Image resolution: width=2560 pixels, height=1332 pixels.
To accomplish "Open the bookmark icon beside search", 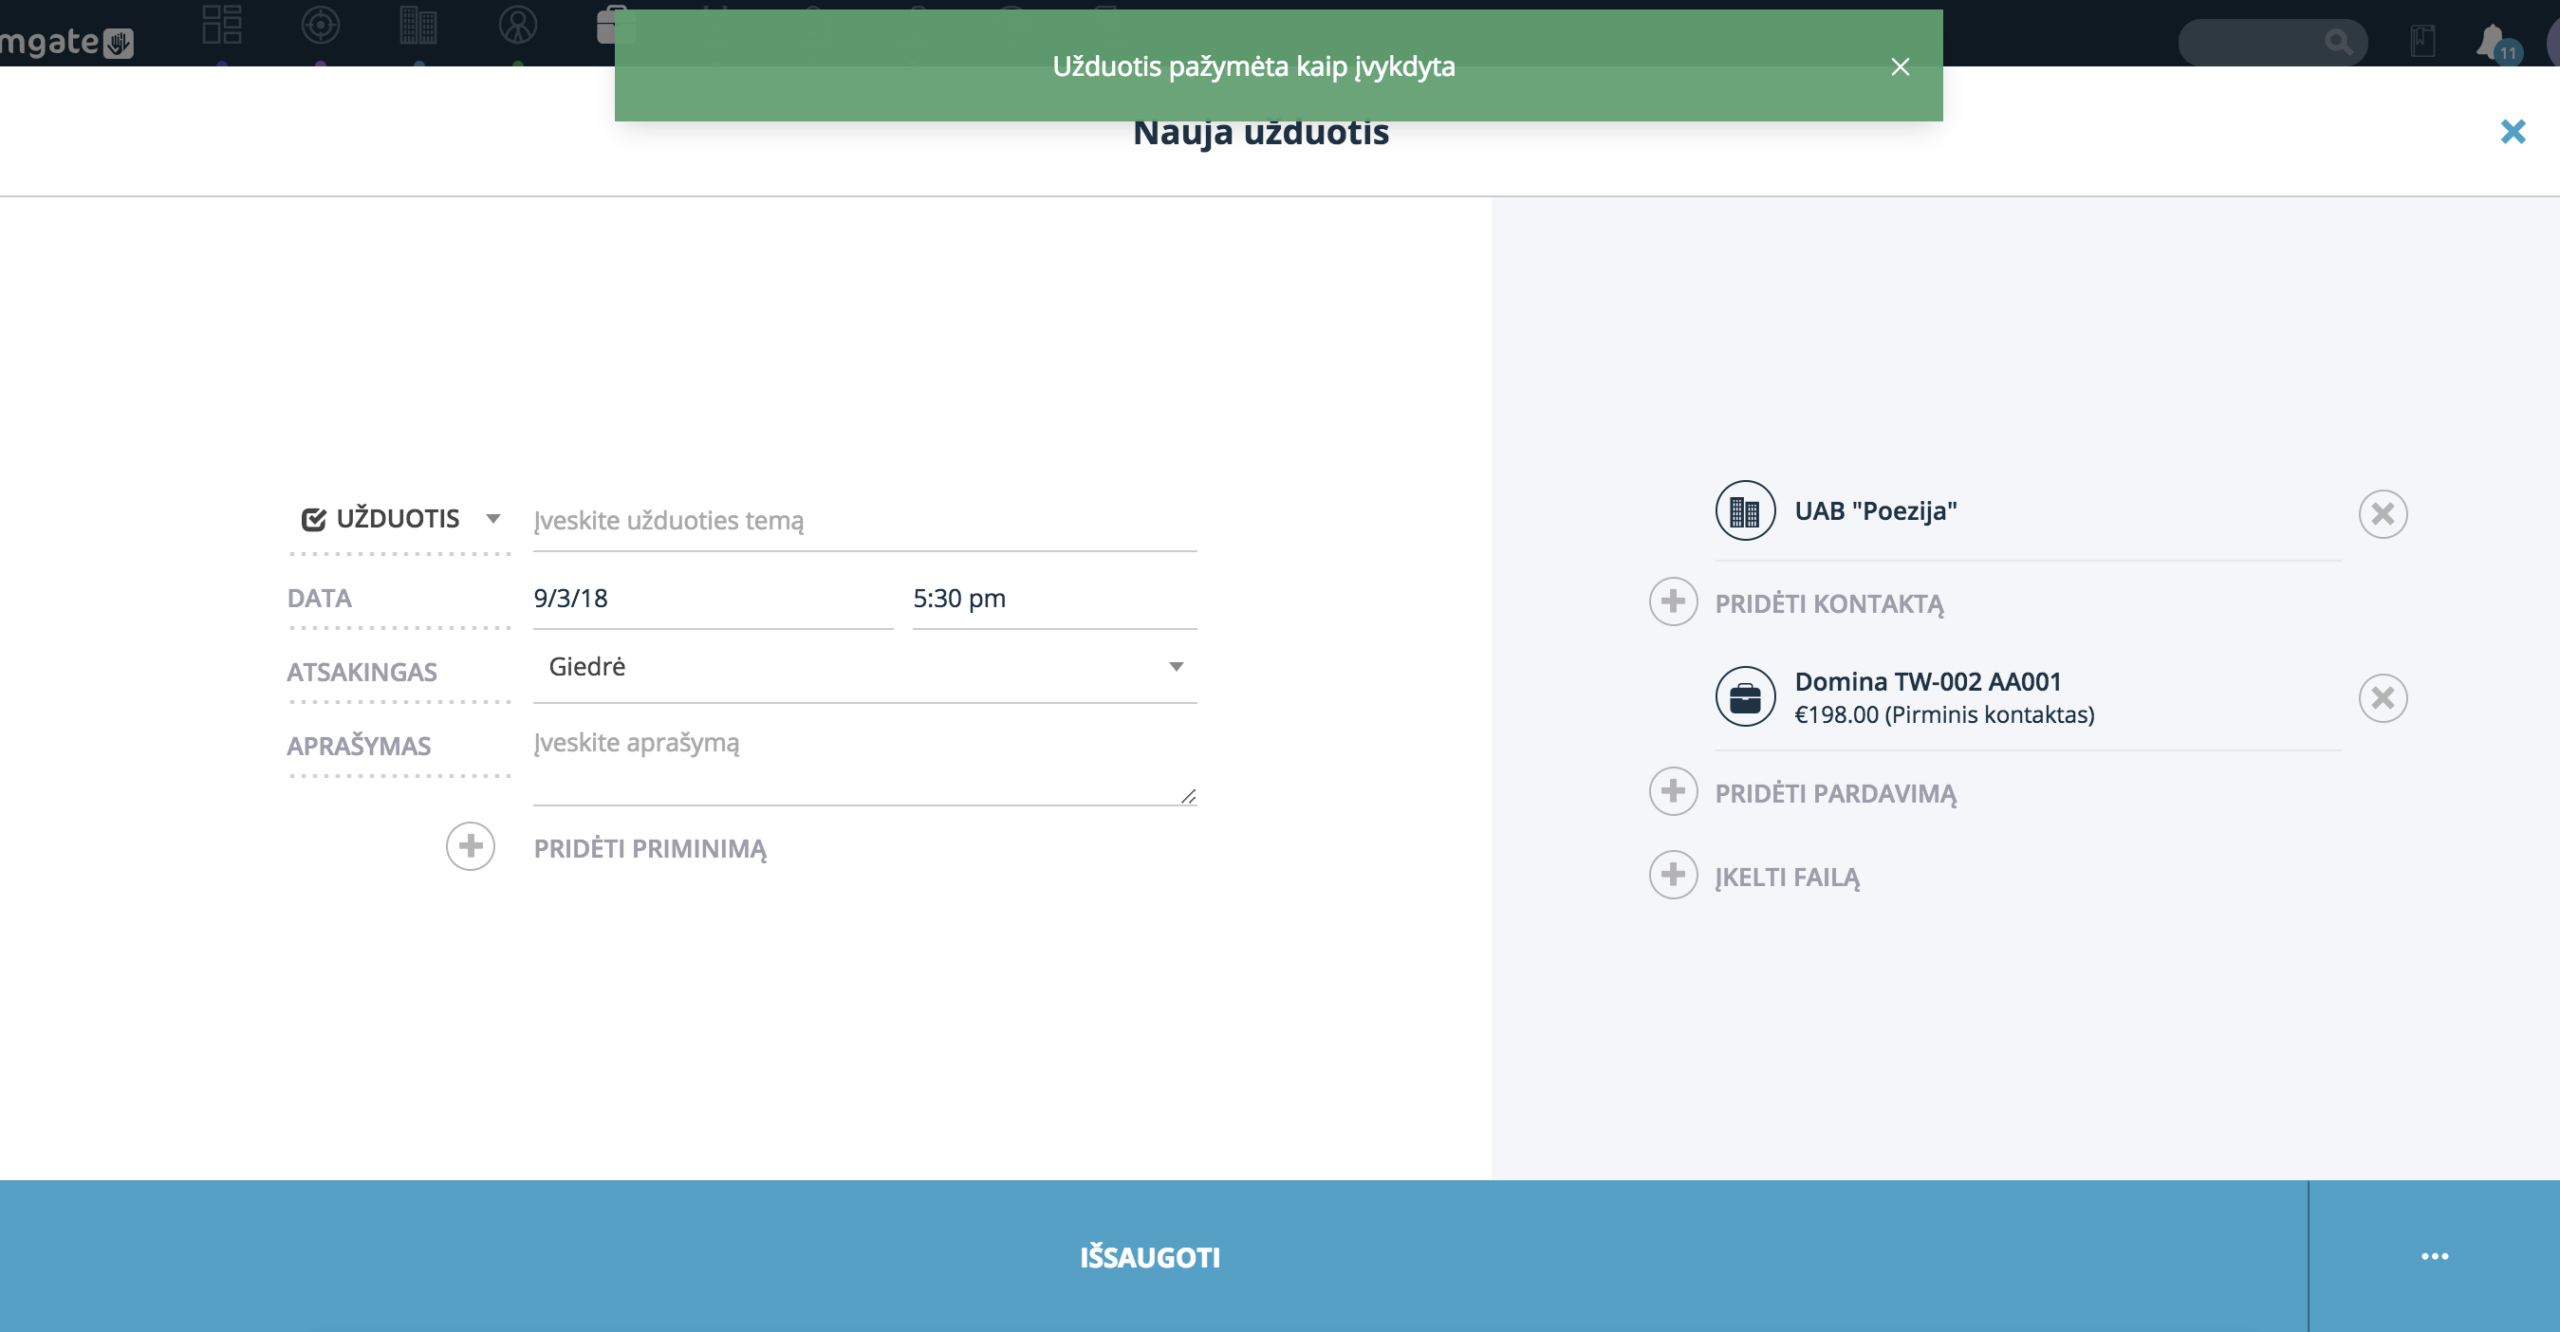I will 2422,41.
